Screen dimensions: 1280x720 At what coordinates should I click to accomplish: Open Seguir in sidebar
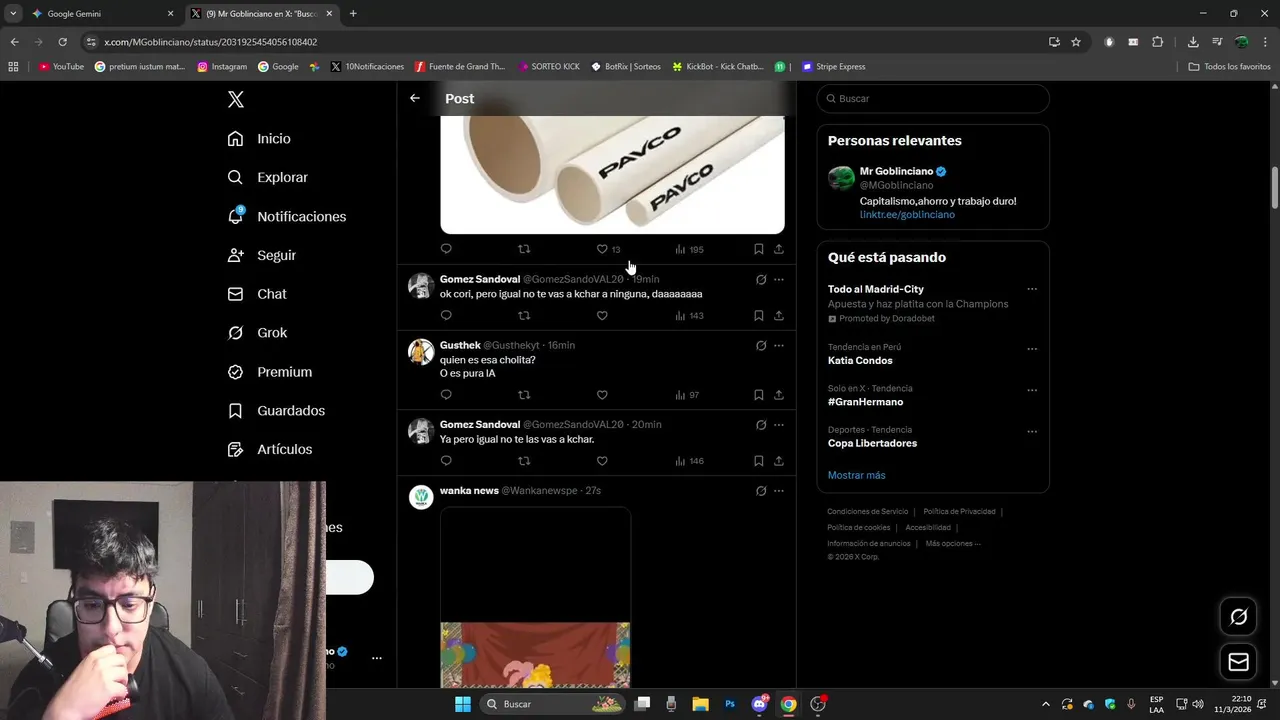coord(261,255)
